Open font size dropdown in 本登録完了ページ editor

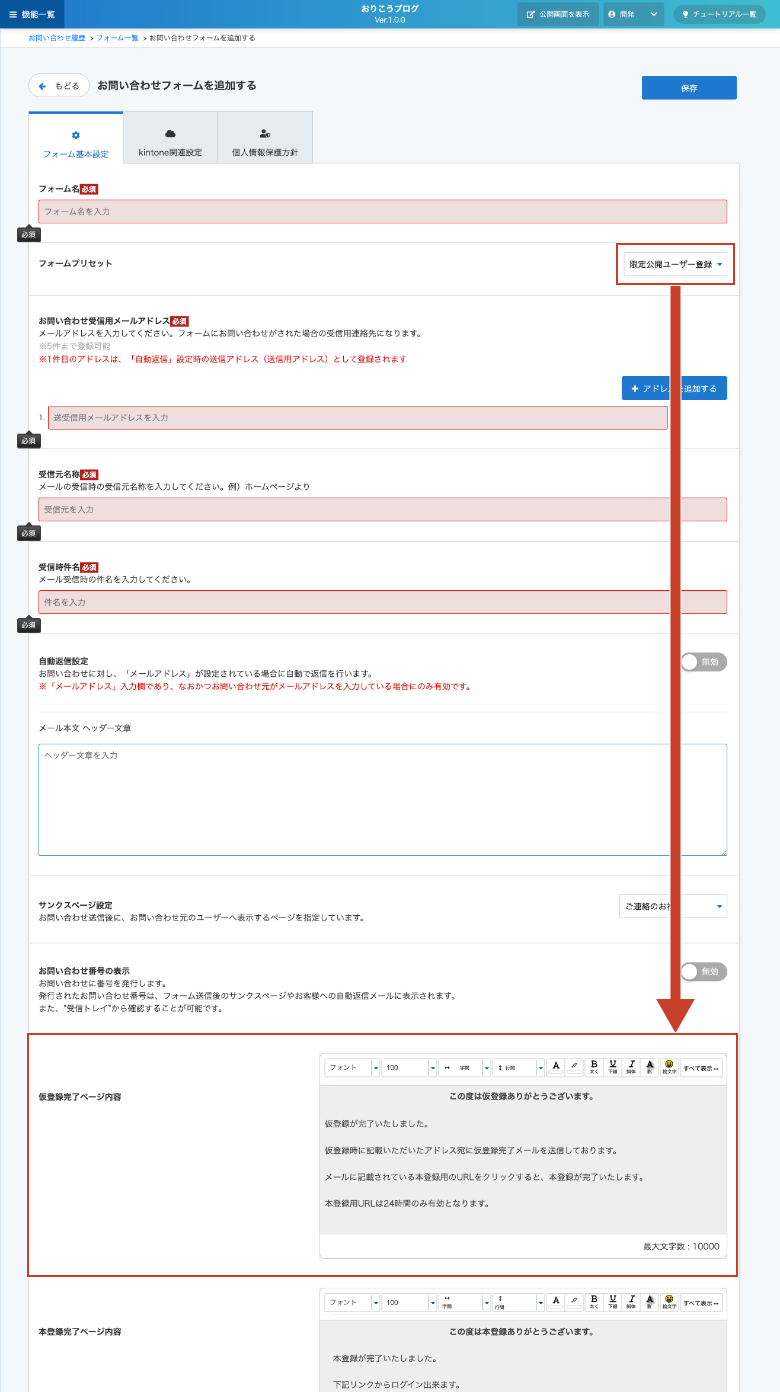(410, 1303)
